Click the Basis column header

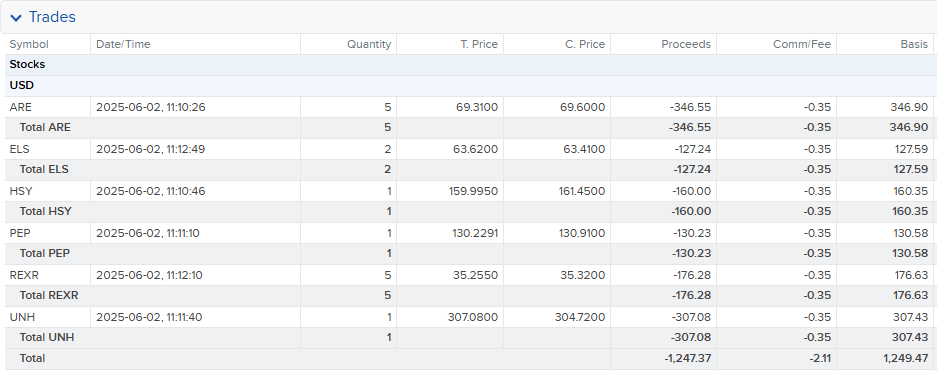pos(914,44)
